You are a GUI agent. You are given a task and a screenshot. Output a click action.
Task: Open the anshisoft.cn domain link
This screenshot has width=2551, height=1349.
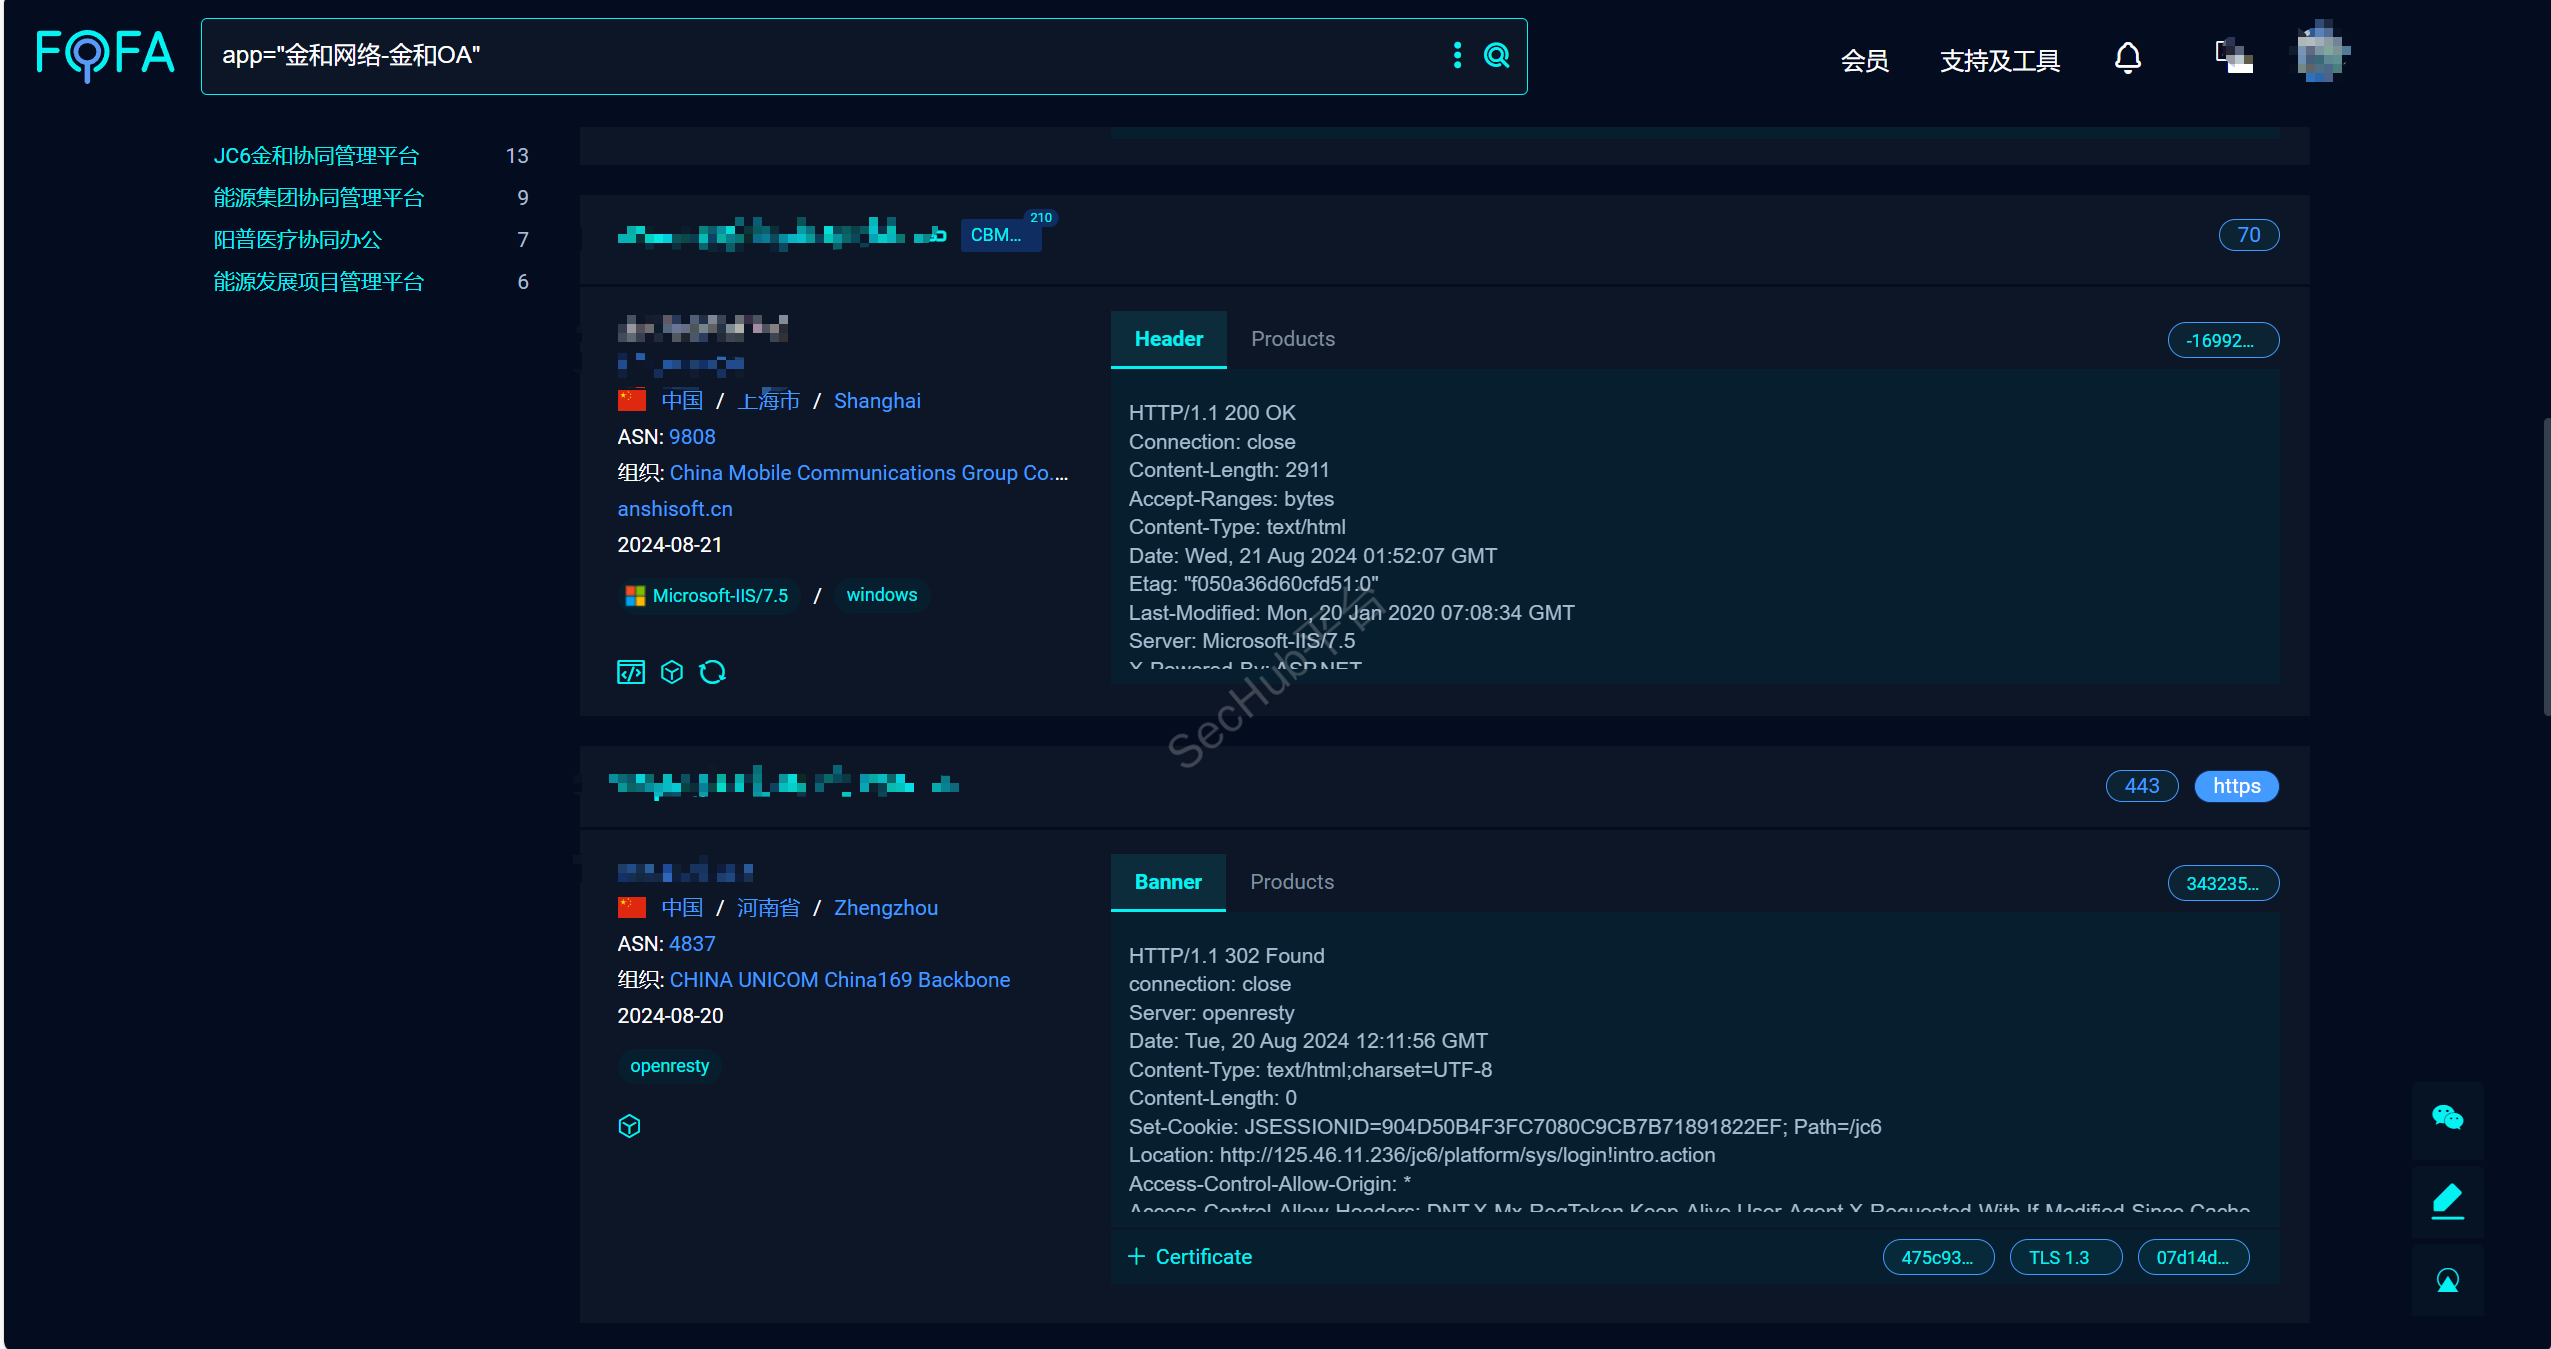tap(675, 509)
